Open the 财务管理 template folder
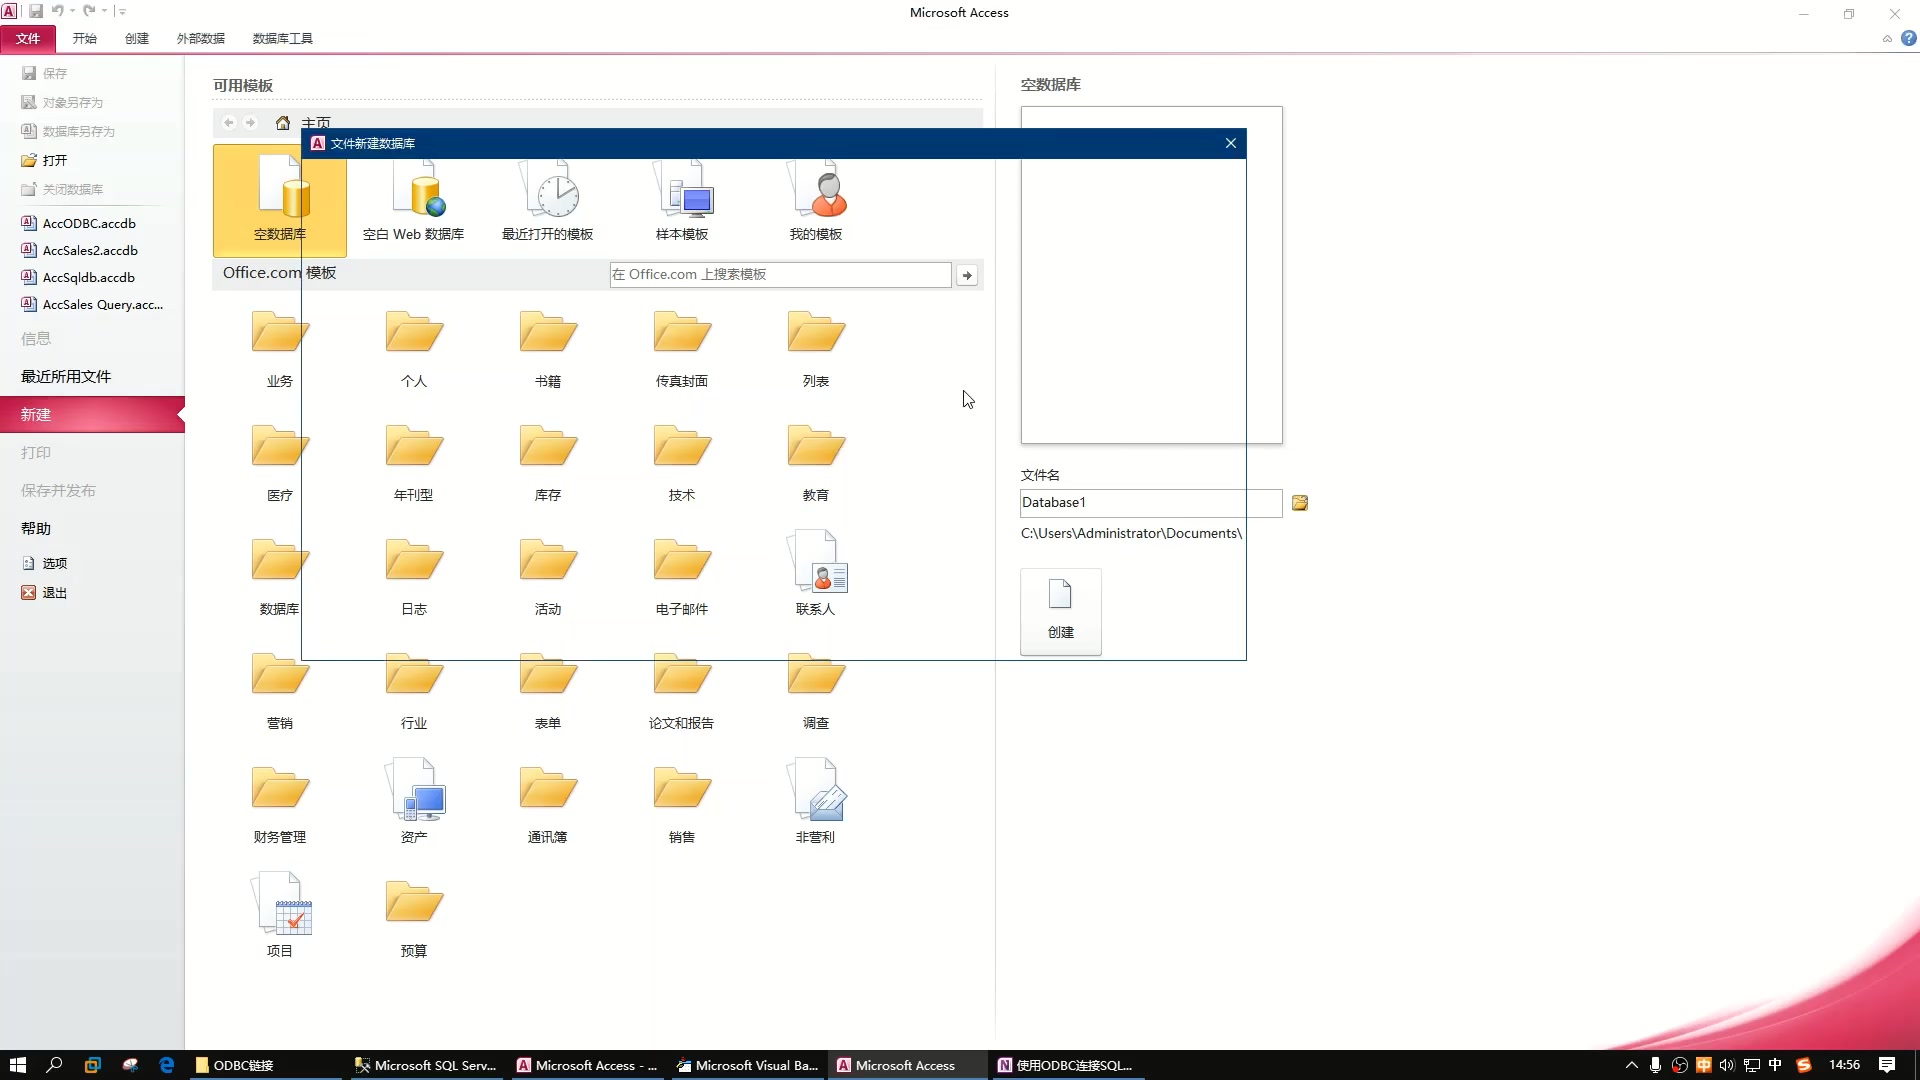 (x=280, y=805)
